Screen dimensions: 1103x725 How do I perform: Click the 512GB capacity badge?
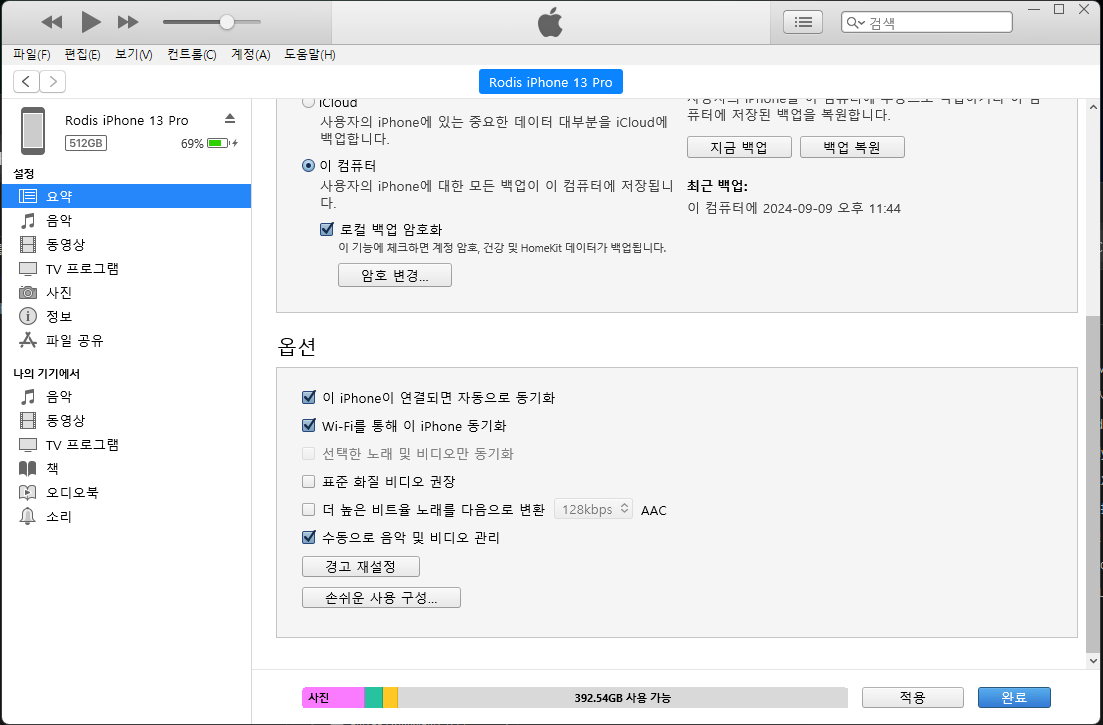(x=86, y=143)
